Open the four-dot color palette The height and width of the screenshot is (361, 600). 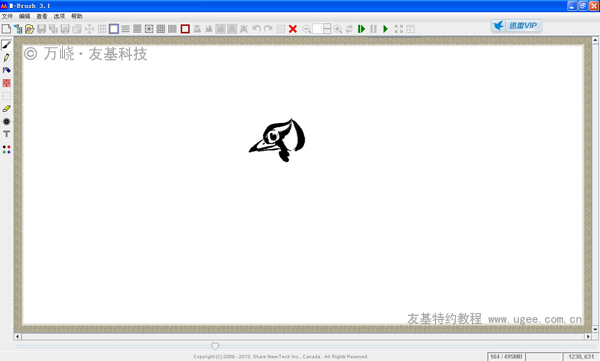pyautogui.click(x=7, y=149)
